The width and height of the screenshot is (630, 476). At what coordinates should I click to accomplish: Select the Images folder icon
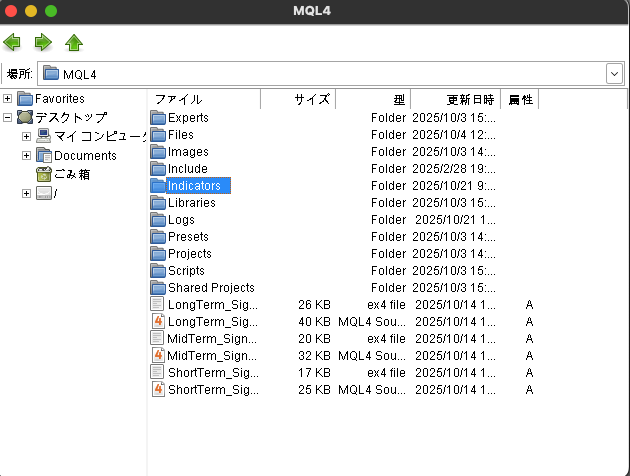tap(158, 152)
